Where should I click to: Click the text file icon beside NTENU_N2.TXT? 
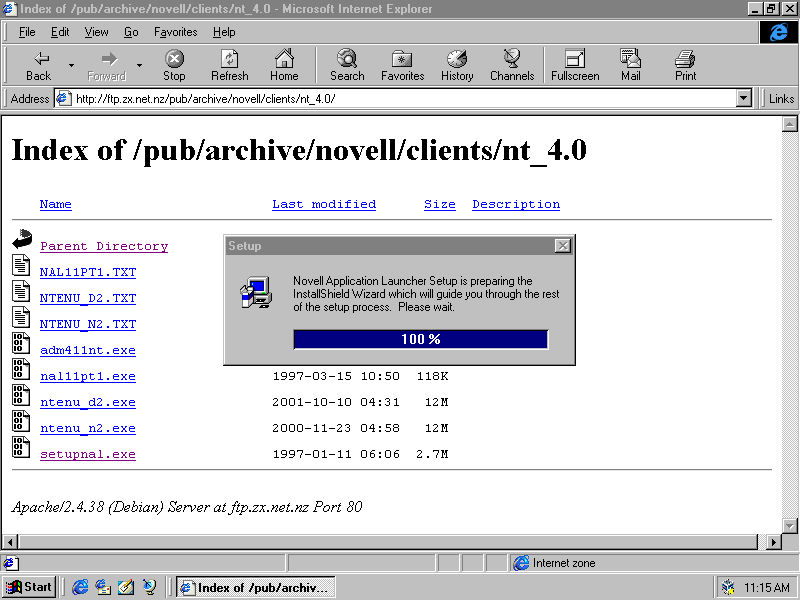click(21, 318)
